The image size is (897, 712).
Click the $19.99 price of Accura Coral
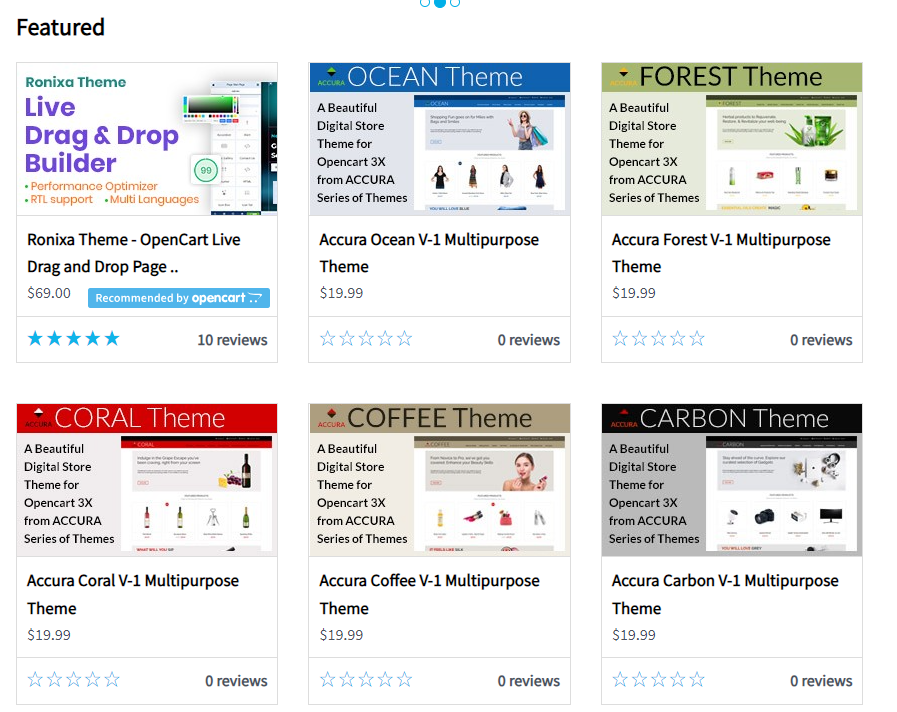click(x=49, y=635)
